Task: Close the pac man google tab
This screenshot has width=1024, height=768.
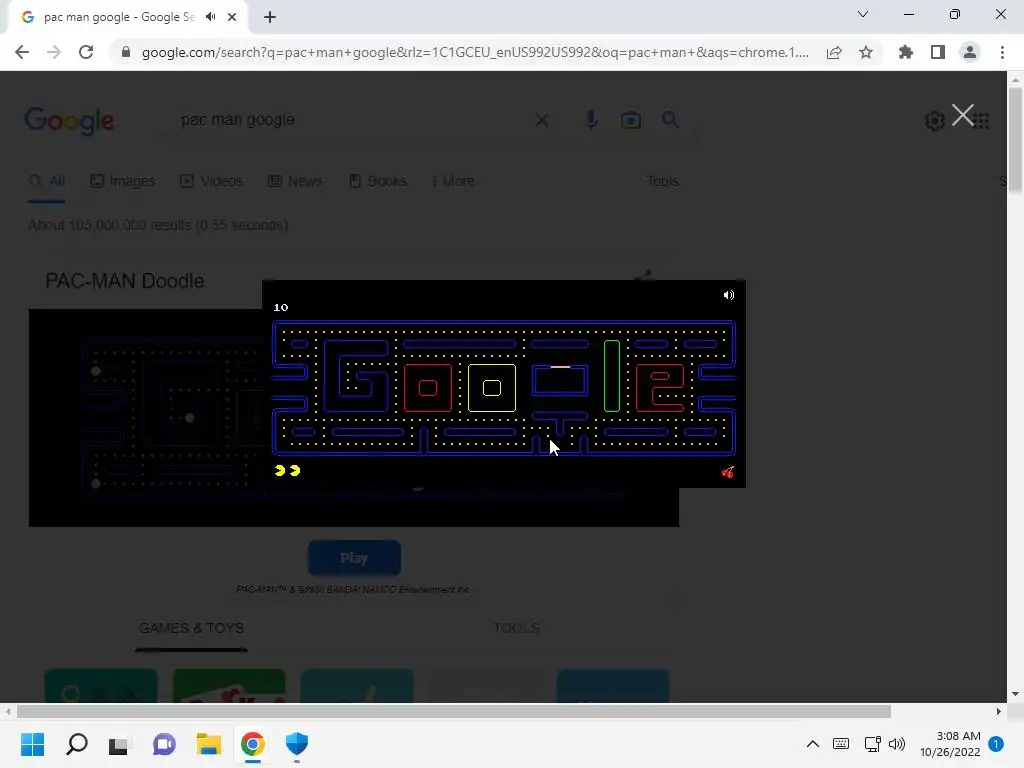Action: click(x=232, y=17)
